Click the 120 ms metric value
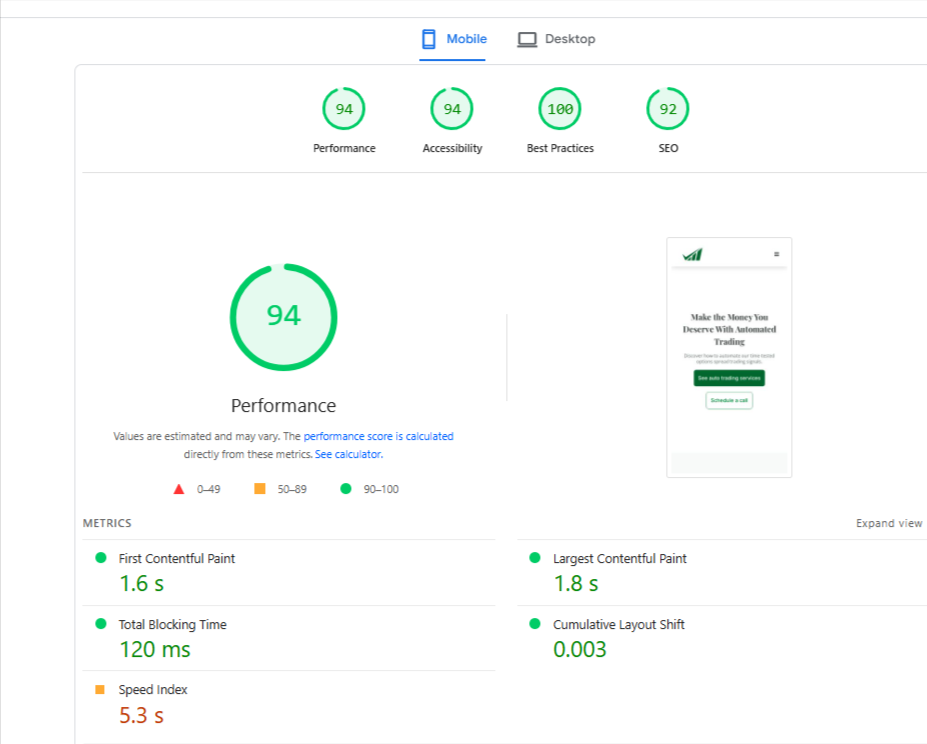The width and height of the screenshot is (927, 744). (x=155, y=649)
